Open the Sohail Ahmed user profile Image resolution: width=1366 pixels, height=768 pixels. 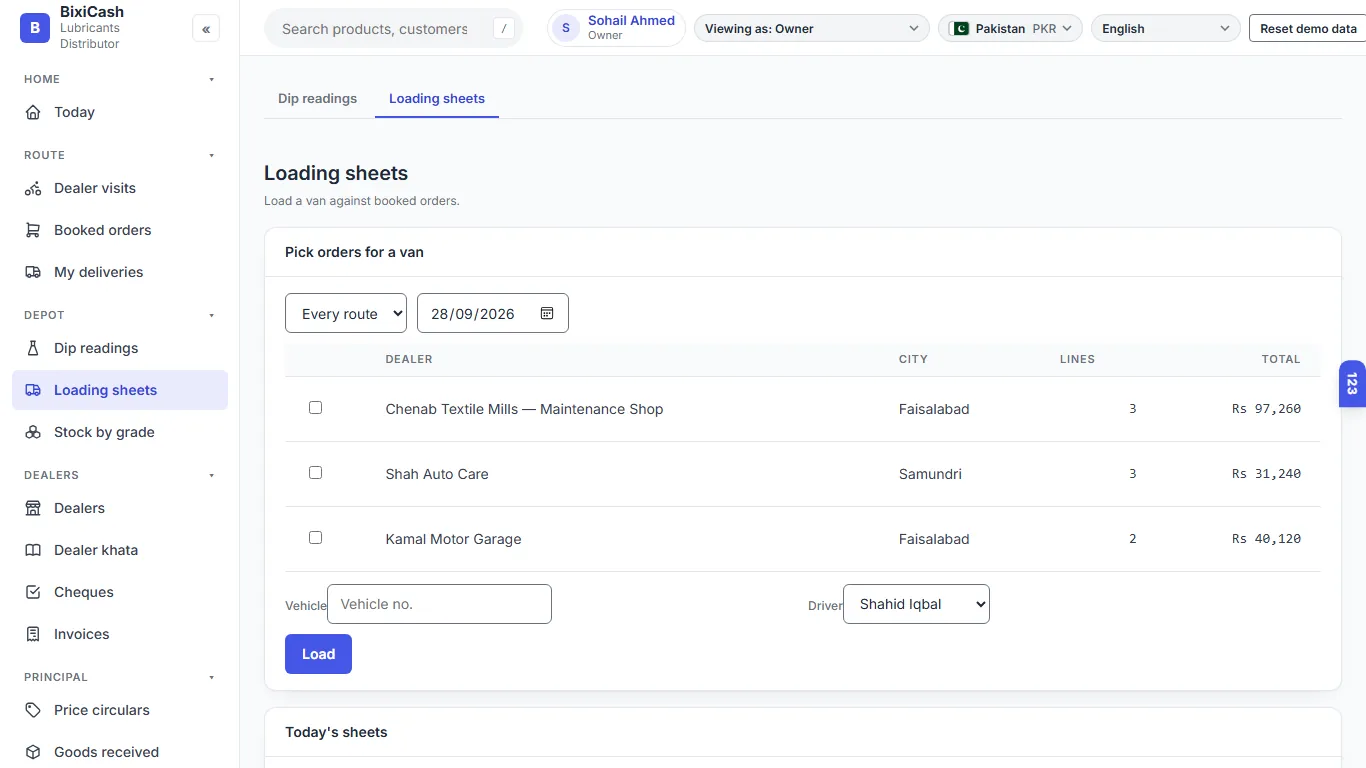(616, 28)
